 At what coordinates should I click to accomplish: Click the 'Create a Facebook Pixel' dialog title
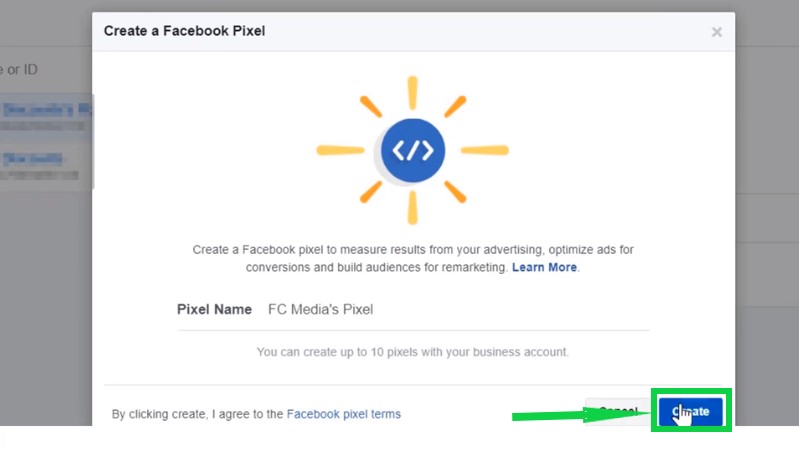point(184,31)
